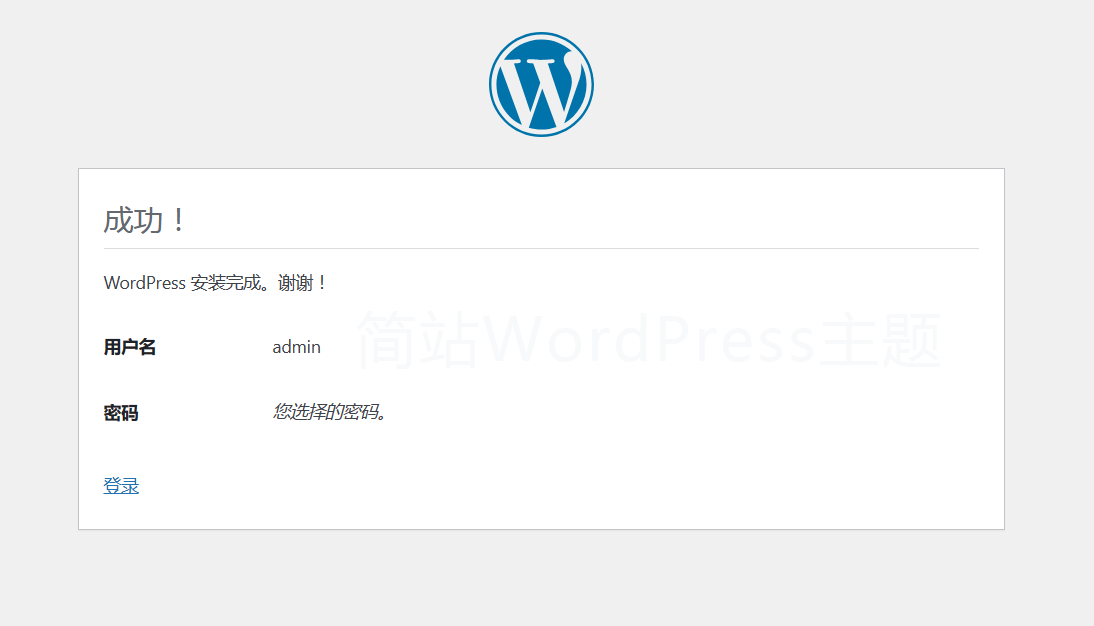Click the 用户名 field label
Viewport: 1094px width, 626px height.
tap(131, 347)
